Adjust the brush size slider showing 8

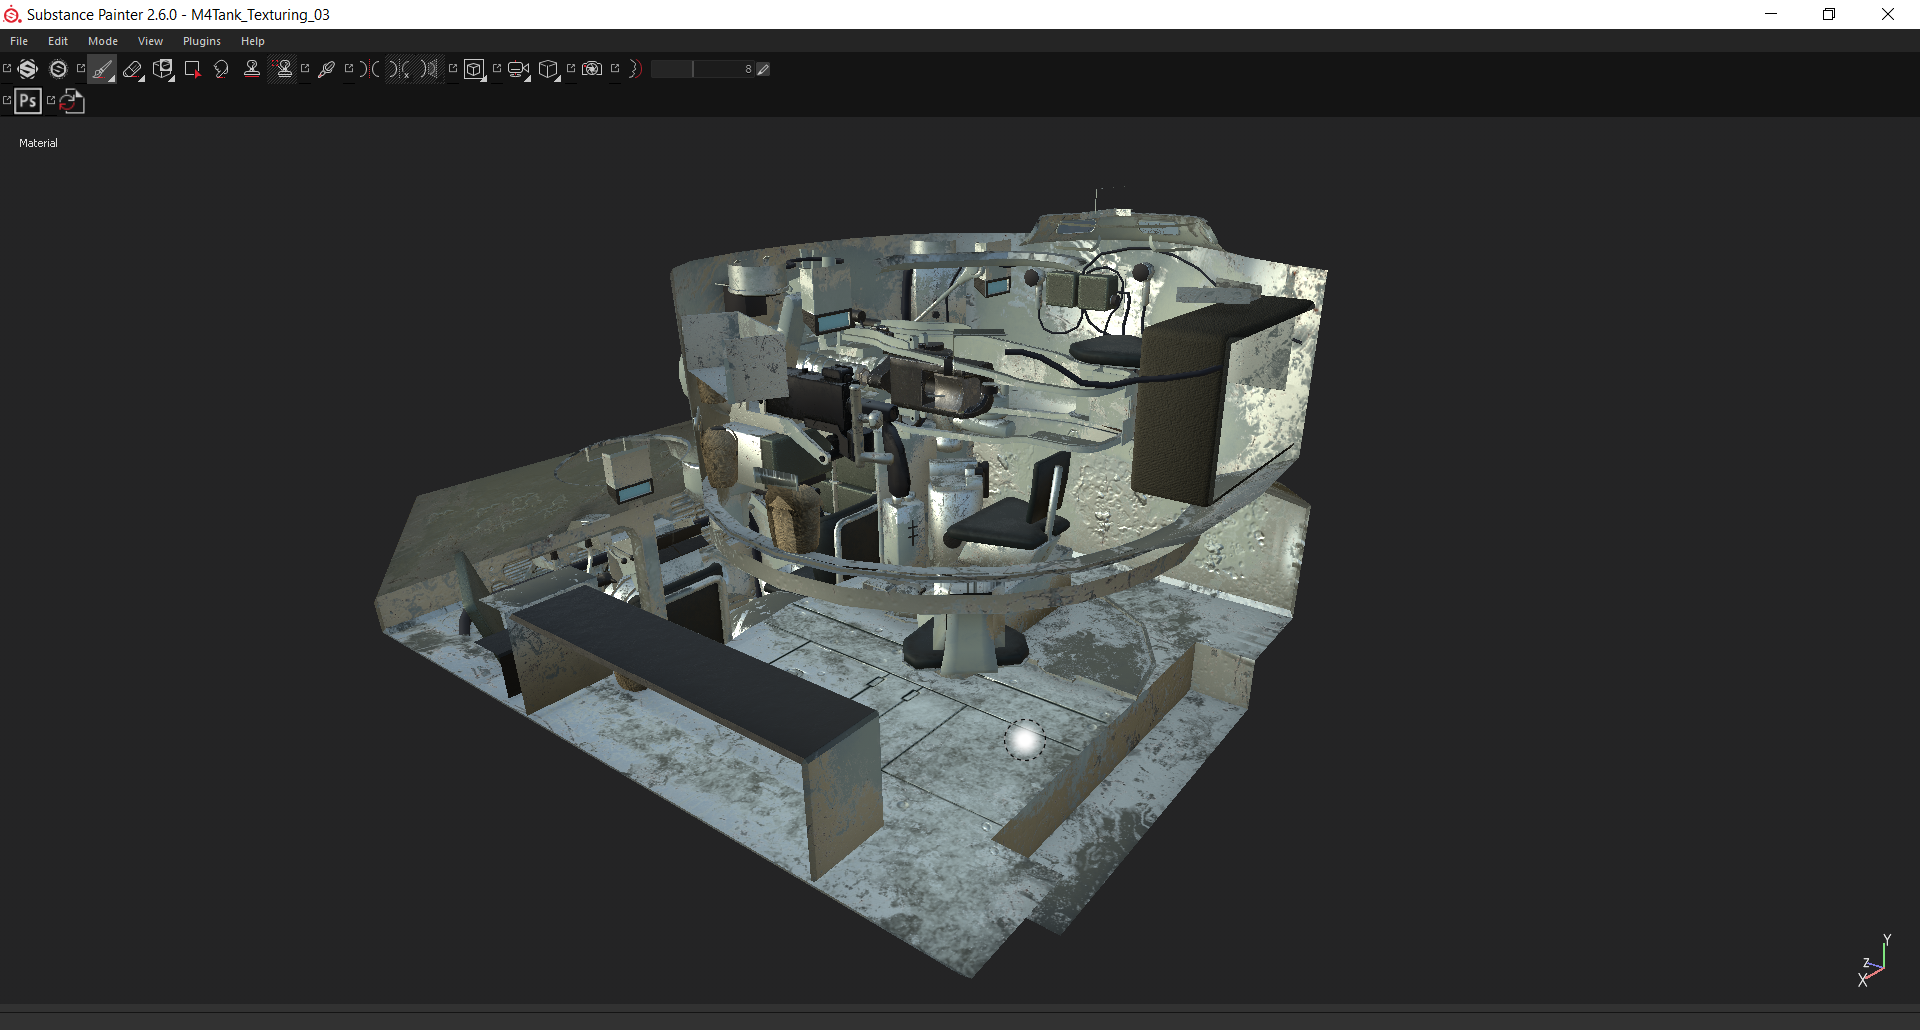coord(702,69)
